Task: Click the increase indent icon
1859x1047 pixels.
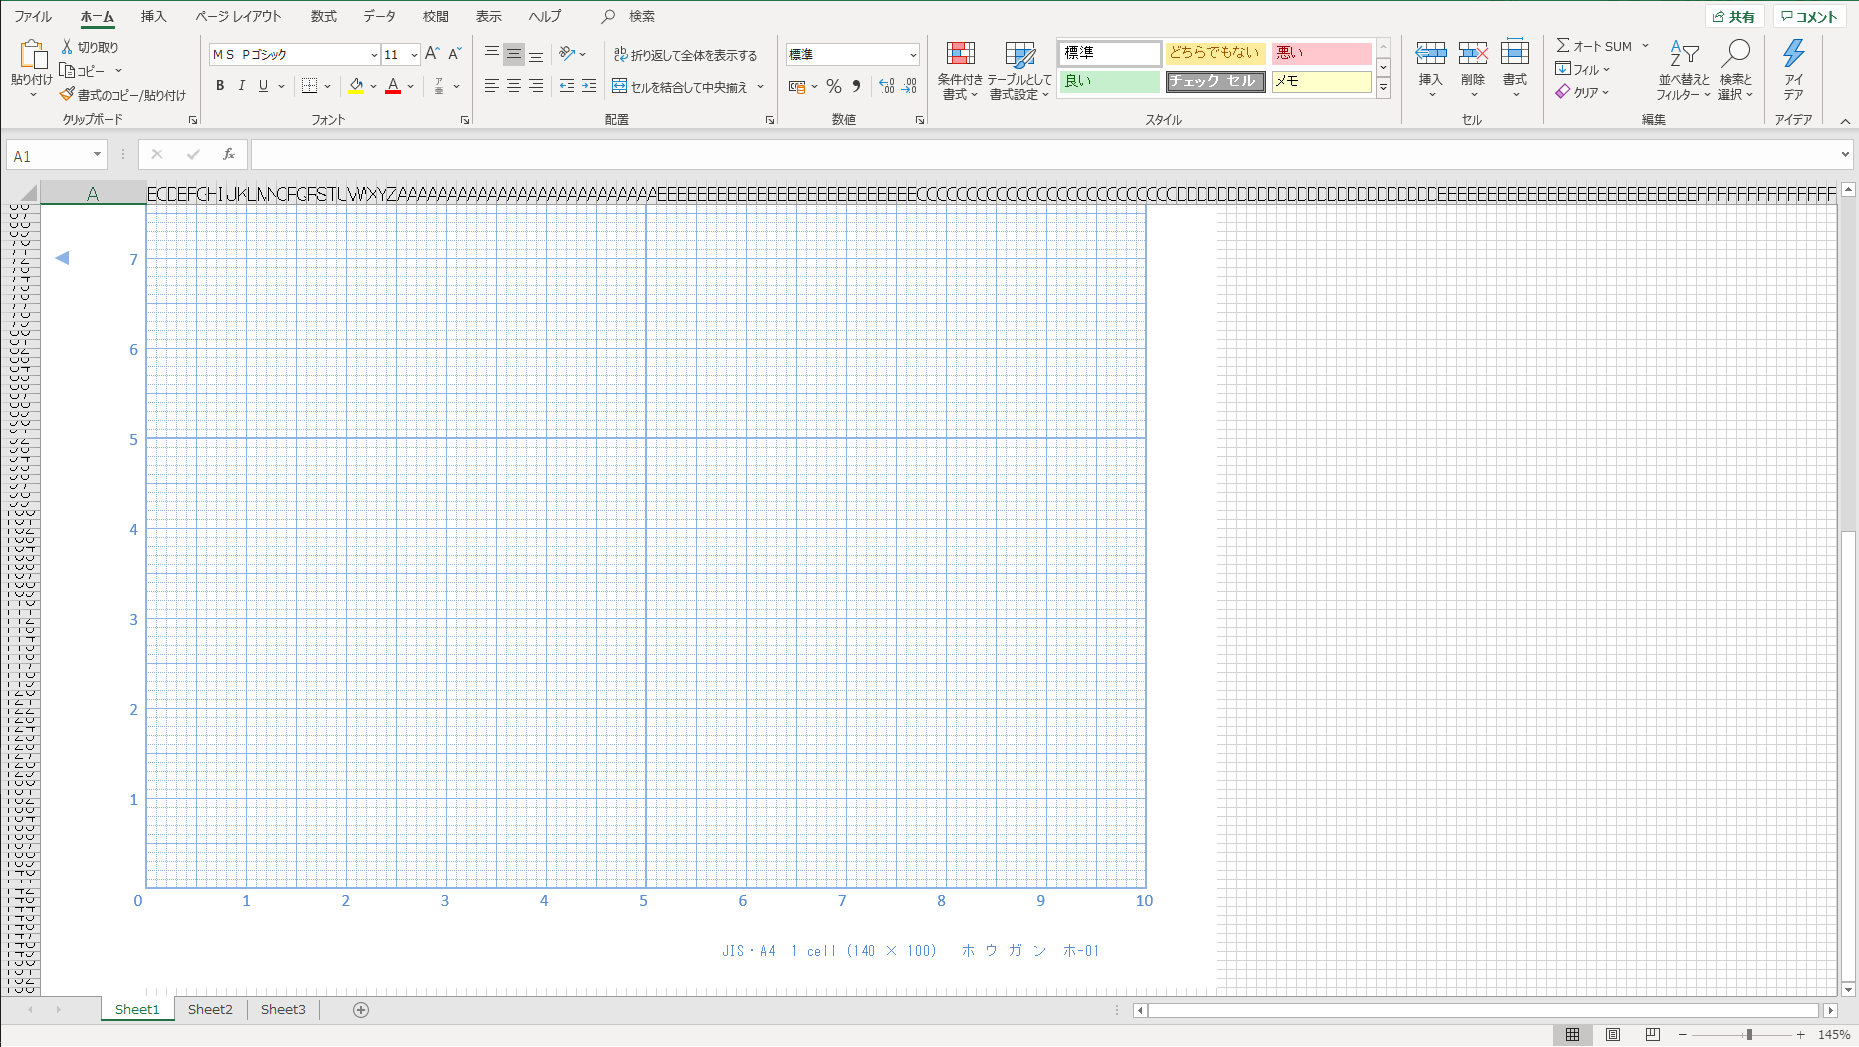Action: (x=589, y=86)
